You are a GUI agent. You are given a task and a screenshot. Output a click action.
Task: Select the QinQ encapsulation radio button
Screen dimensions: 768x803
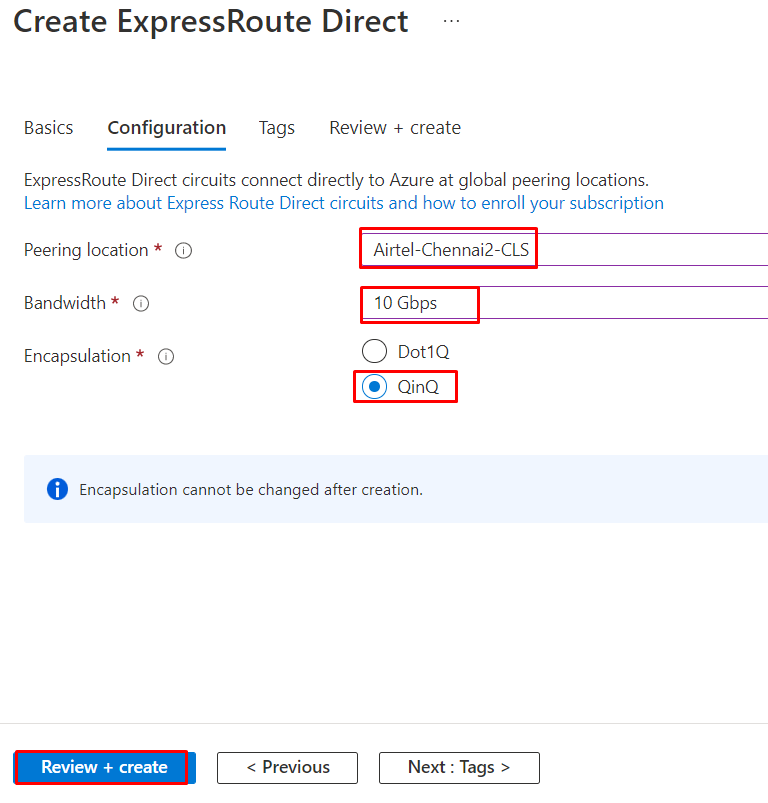coord(374,387)
